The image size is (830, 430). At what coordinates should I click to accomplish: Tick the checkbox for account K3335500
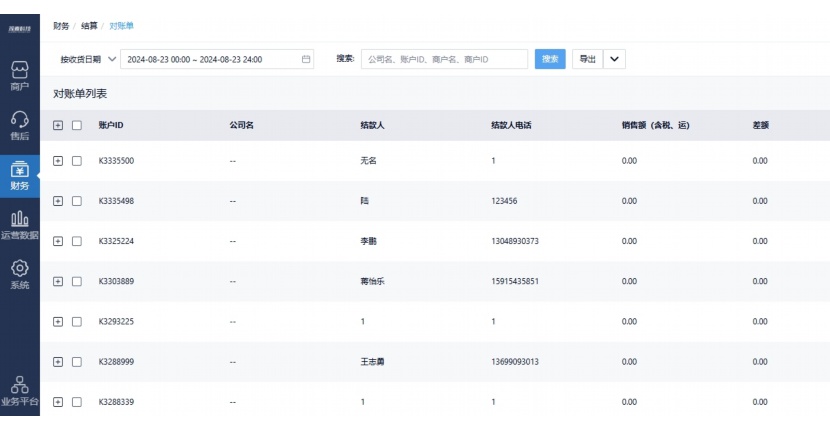[x=77, y=161]
